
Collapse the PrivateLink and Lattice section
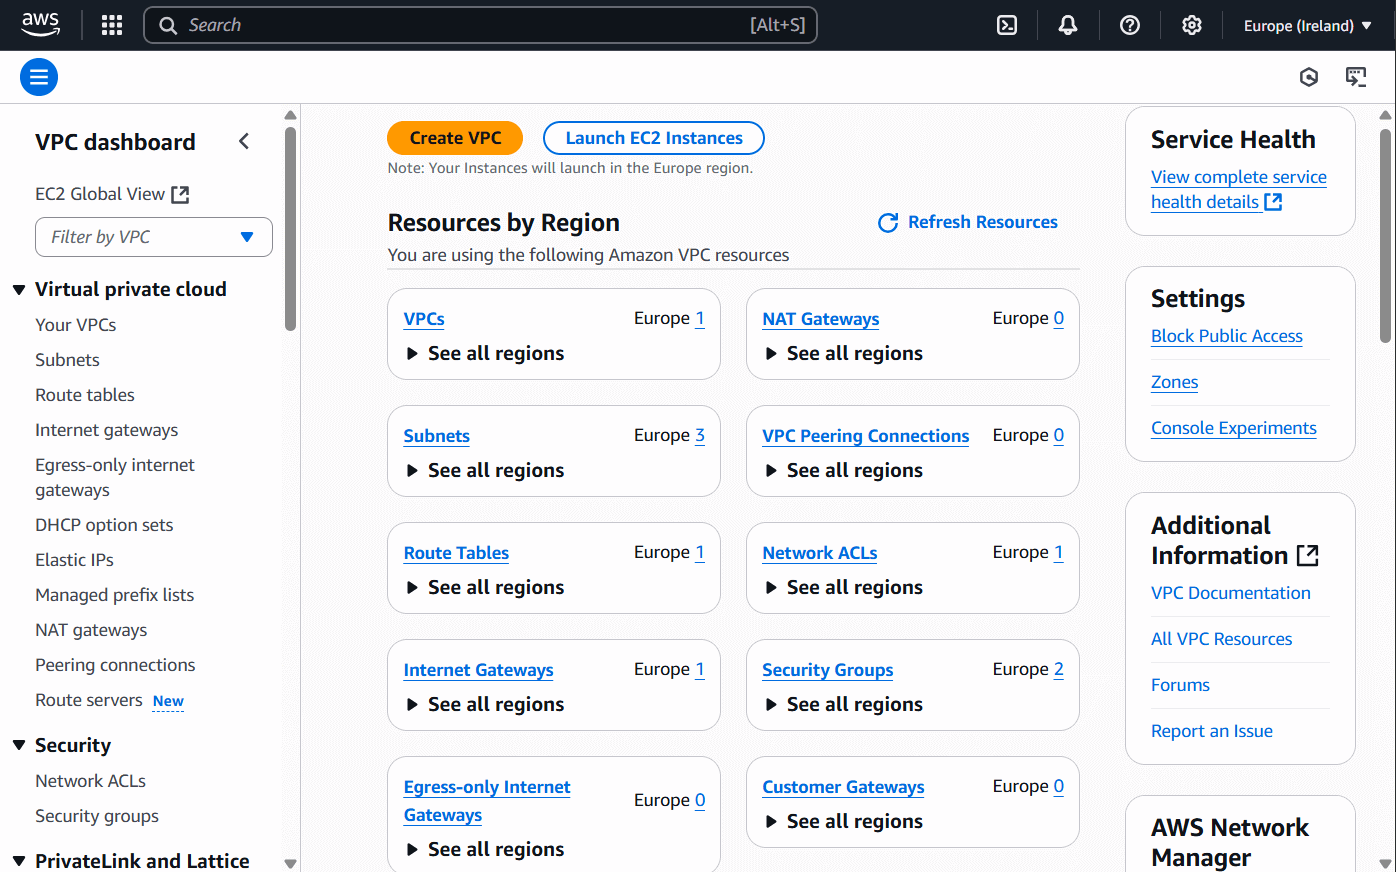click(x=19, y=861)
